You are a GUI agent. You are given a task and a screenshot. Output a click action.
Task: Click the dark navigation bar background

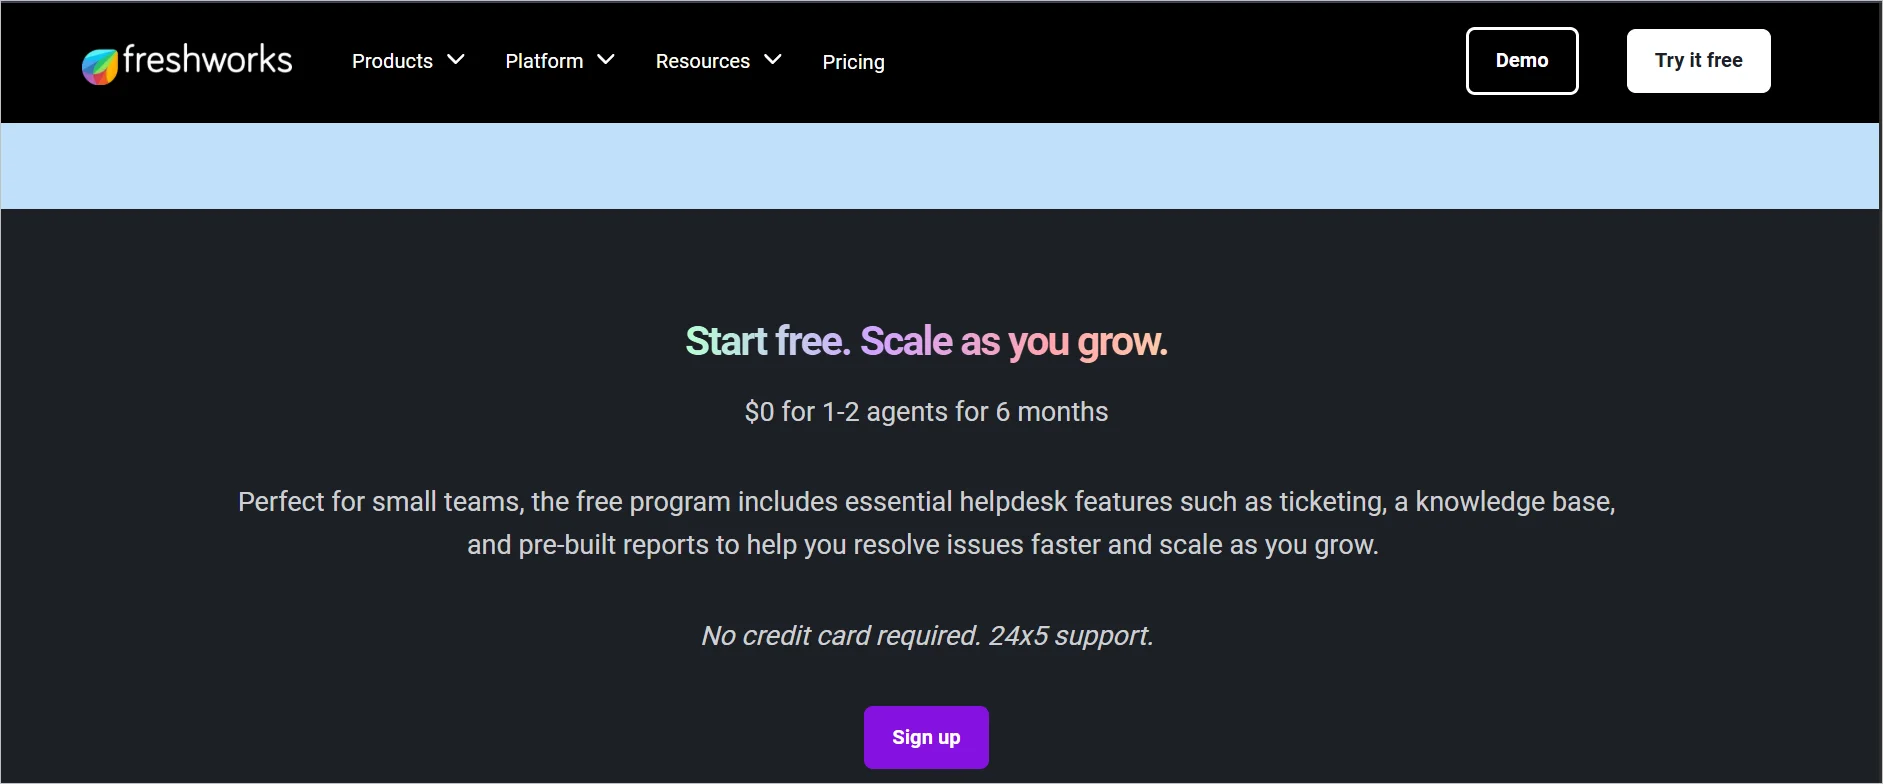(x=1150, y=62)
